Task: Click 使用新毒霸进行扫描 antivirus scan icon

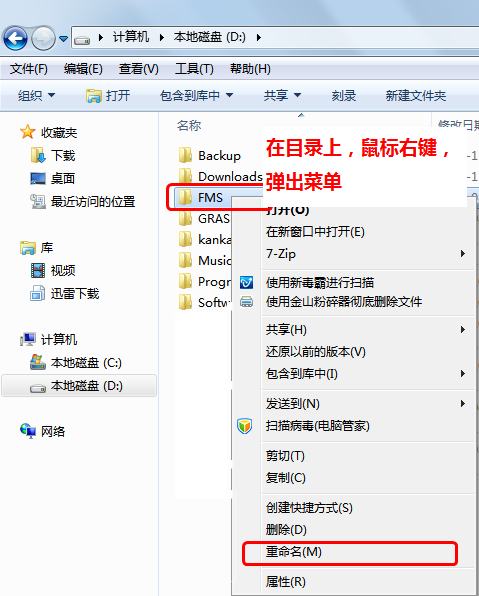Action: click(246, 282)
